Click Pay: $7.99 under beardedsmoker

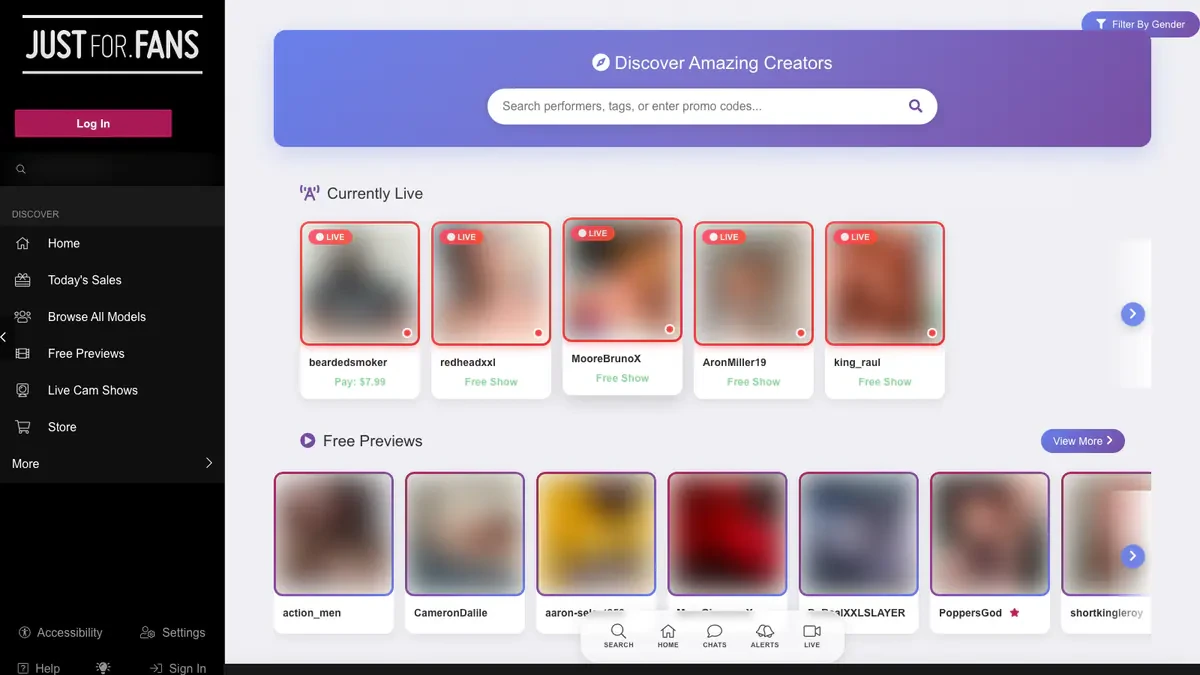(360, 382)
